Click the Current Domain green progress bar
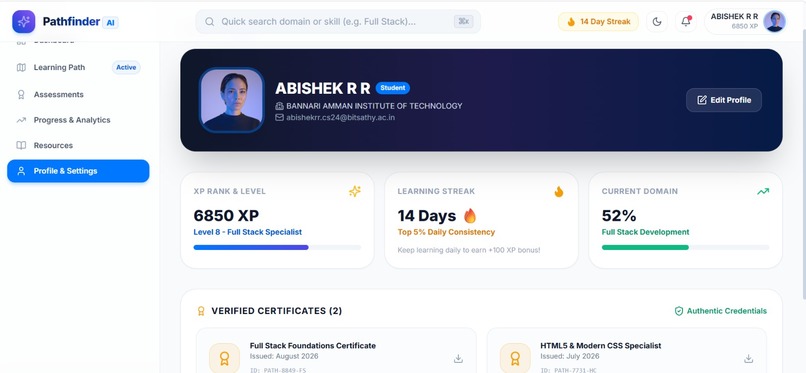Image resolution: width=806 pixels, height=373 pixels. point(685,247)
